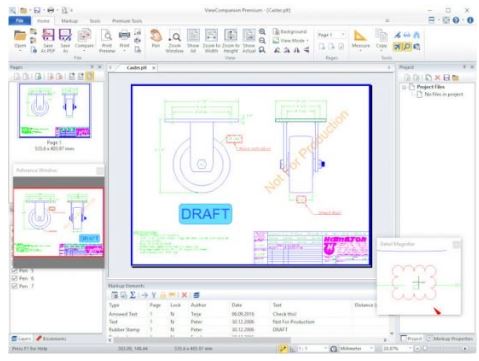Click the Open folder icon in ribbon
Screen dimensions: 479x361
pyautogui.click(x=20, y=35)
